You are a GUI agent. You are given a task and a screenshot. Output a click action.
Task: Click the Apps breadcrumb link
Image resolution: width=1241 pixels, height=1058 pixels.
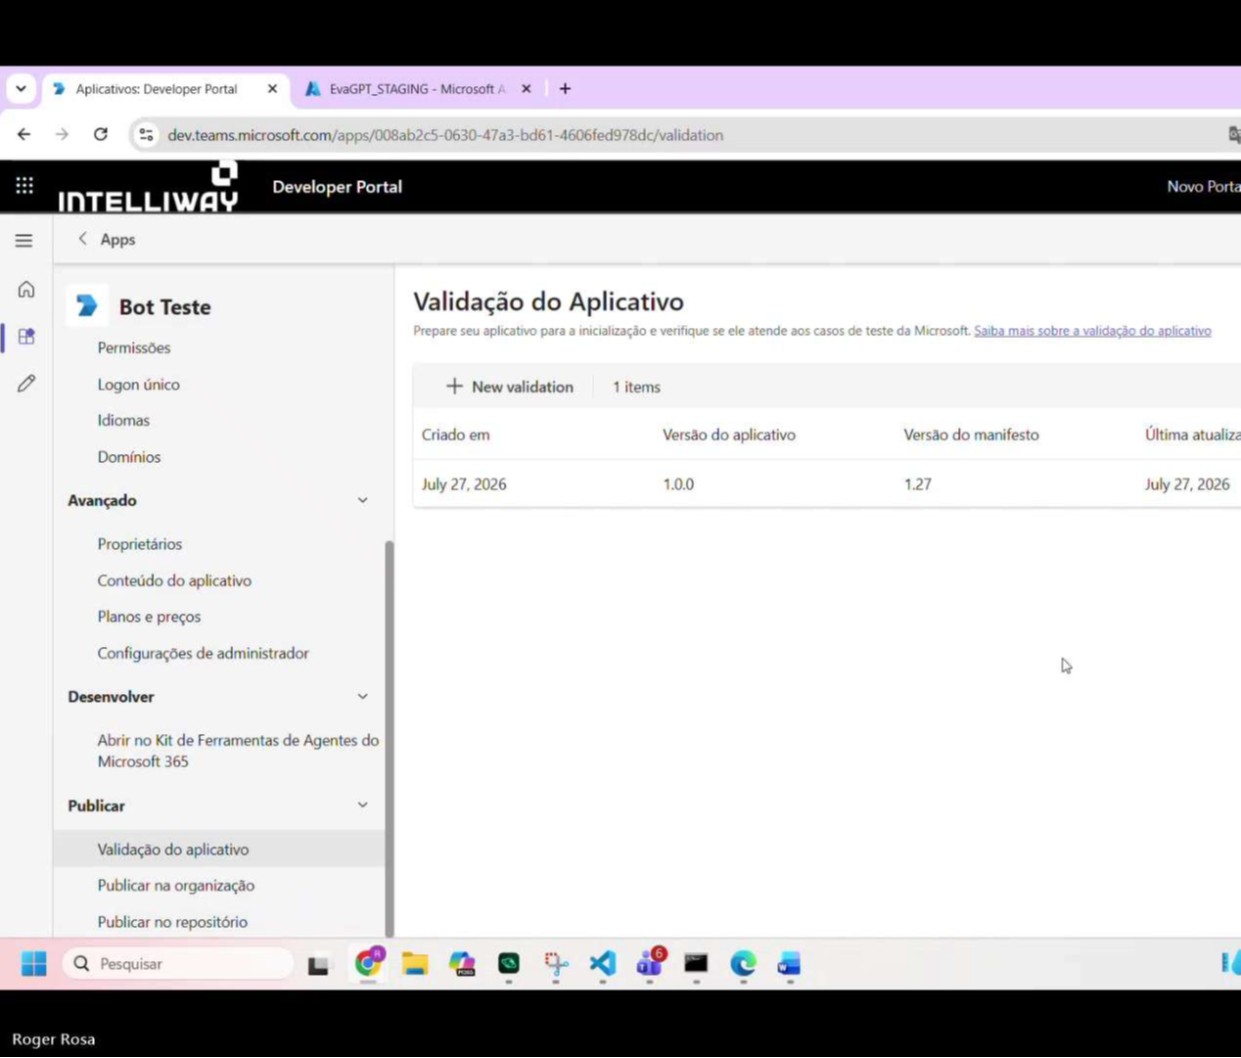point(117,239)
